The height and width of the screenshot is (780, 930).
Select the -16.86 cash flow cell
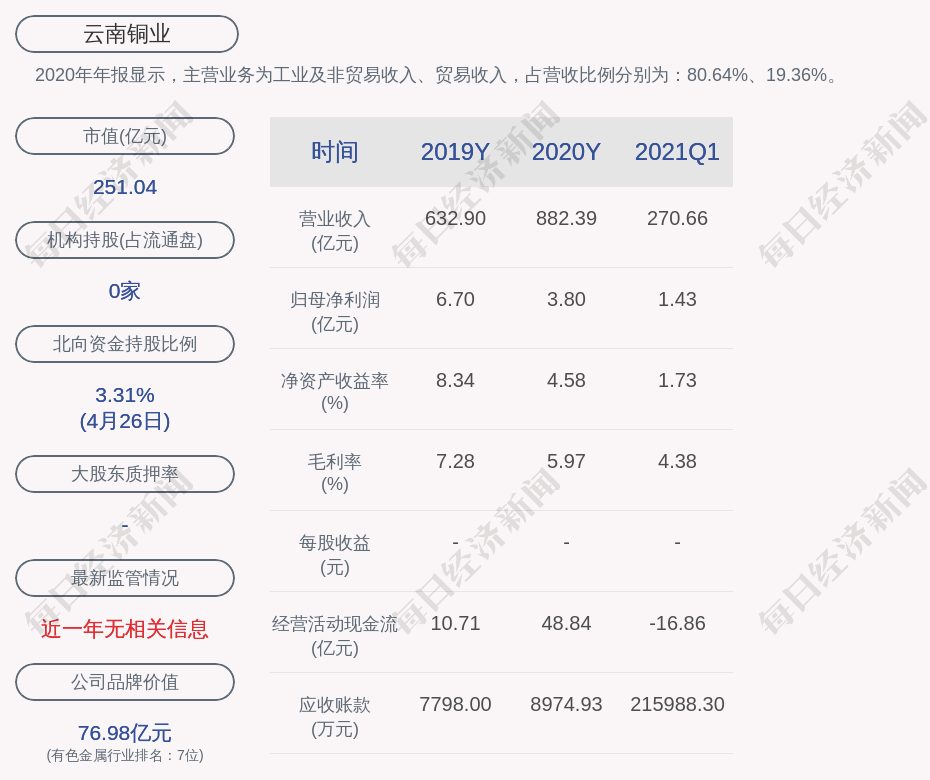coord(677,623)
